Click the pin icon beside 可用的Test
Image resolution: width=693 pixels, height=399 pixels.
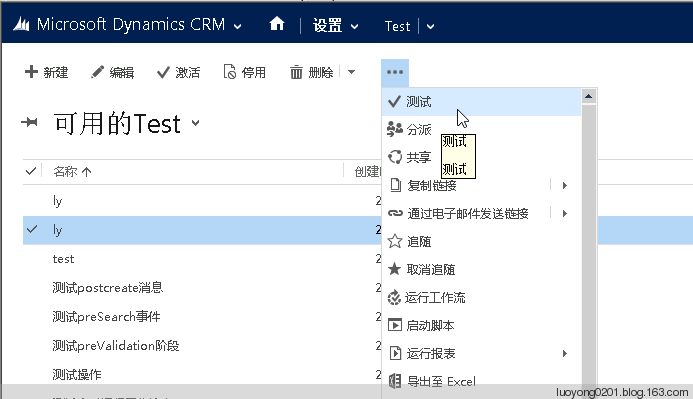pyautogui.click(x=29, y=122)
